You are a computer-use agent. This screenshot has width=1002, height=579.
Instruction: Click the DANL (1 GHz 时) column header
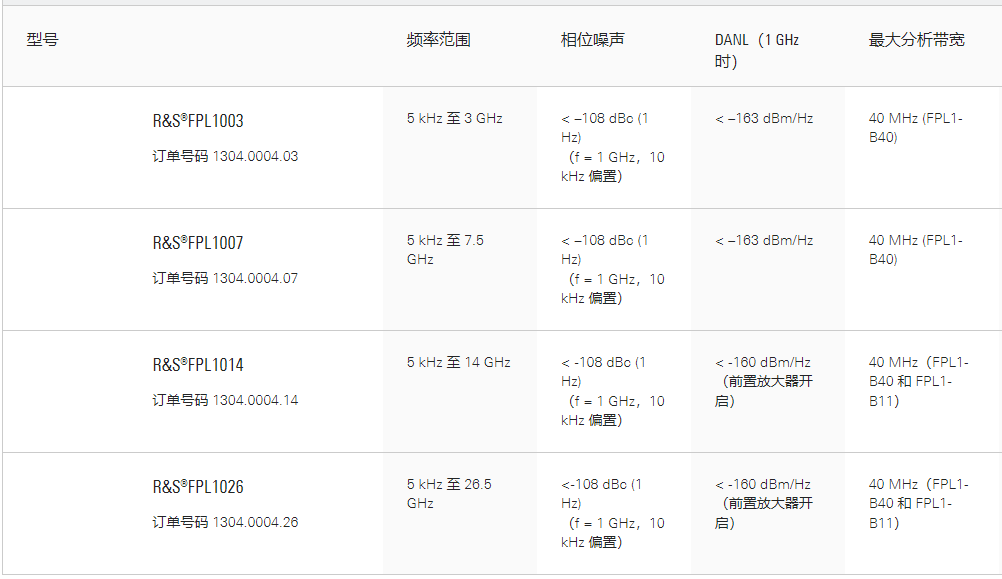(757, 50)
